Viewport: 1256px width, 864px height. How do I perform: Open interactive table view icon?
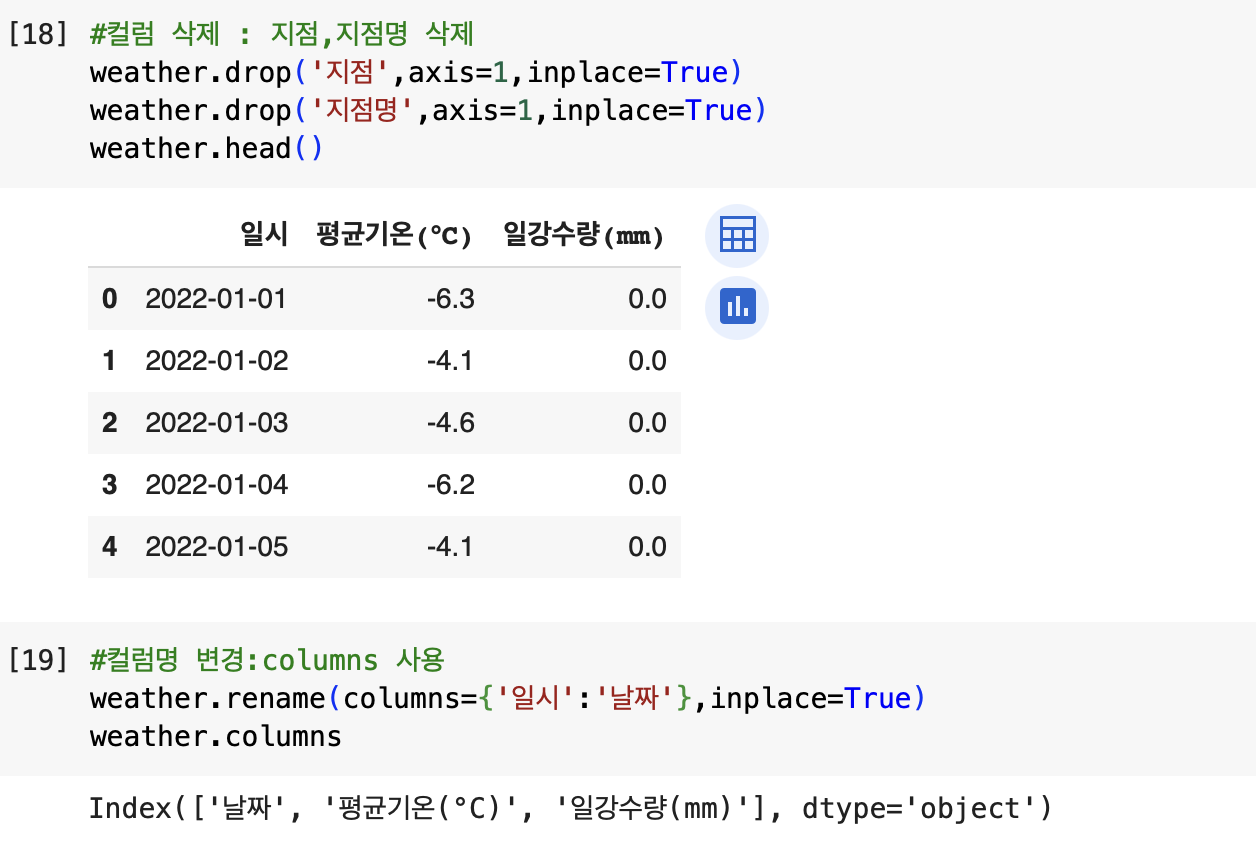pyautogui.click(x=737, y=236)
